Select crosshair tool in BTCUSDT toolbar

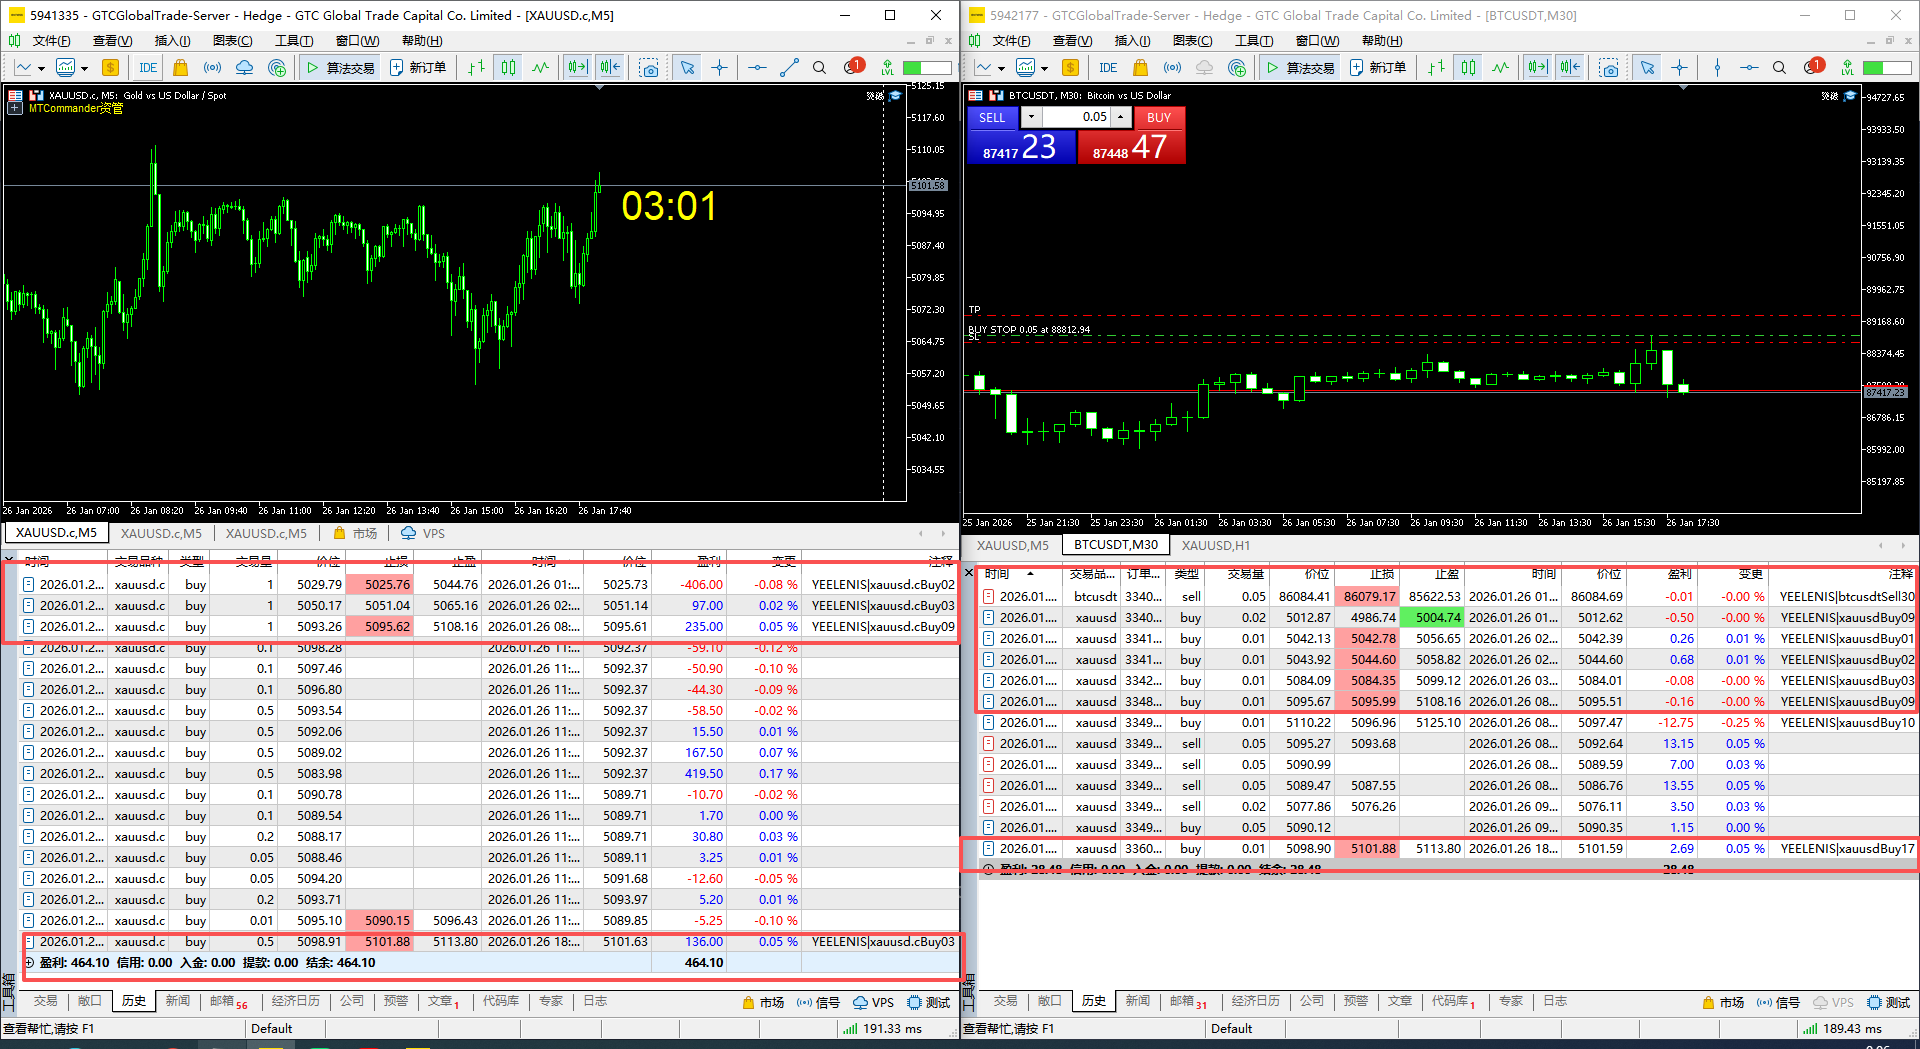(1679, 68)
